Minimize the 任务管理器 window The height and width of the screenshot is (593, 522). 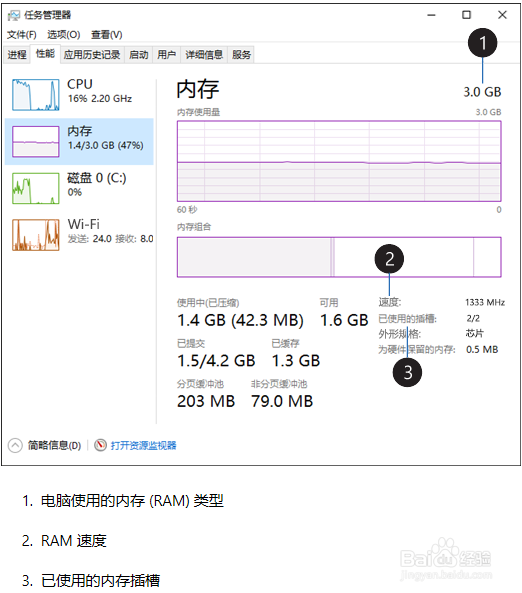click(432, 15)
